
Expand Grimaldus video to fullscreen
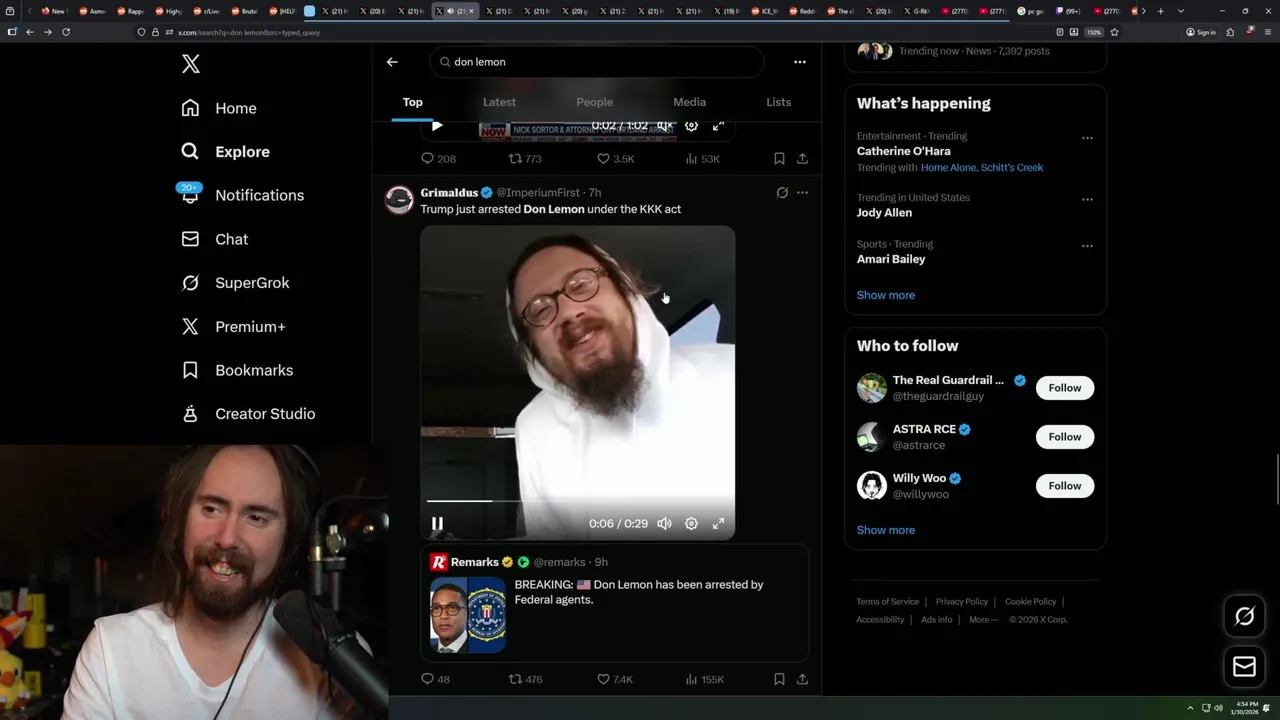click(718, 524)
